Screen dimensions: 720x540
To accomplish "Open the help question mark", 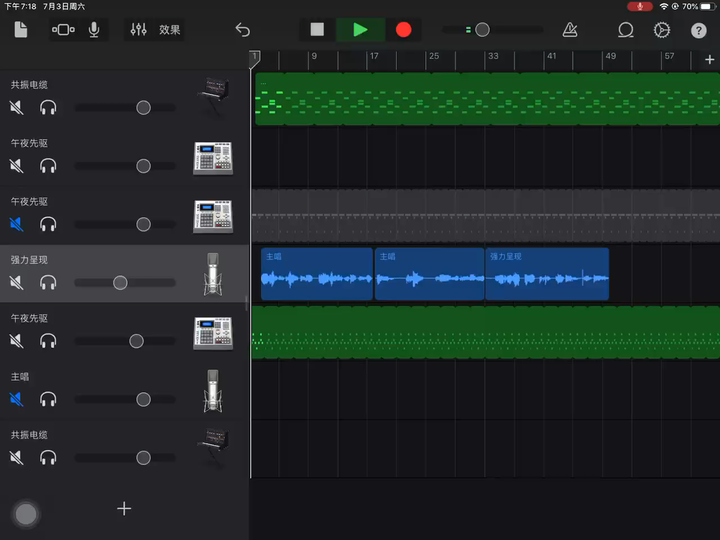I will click(699, 30).
